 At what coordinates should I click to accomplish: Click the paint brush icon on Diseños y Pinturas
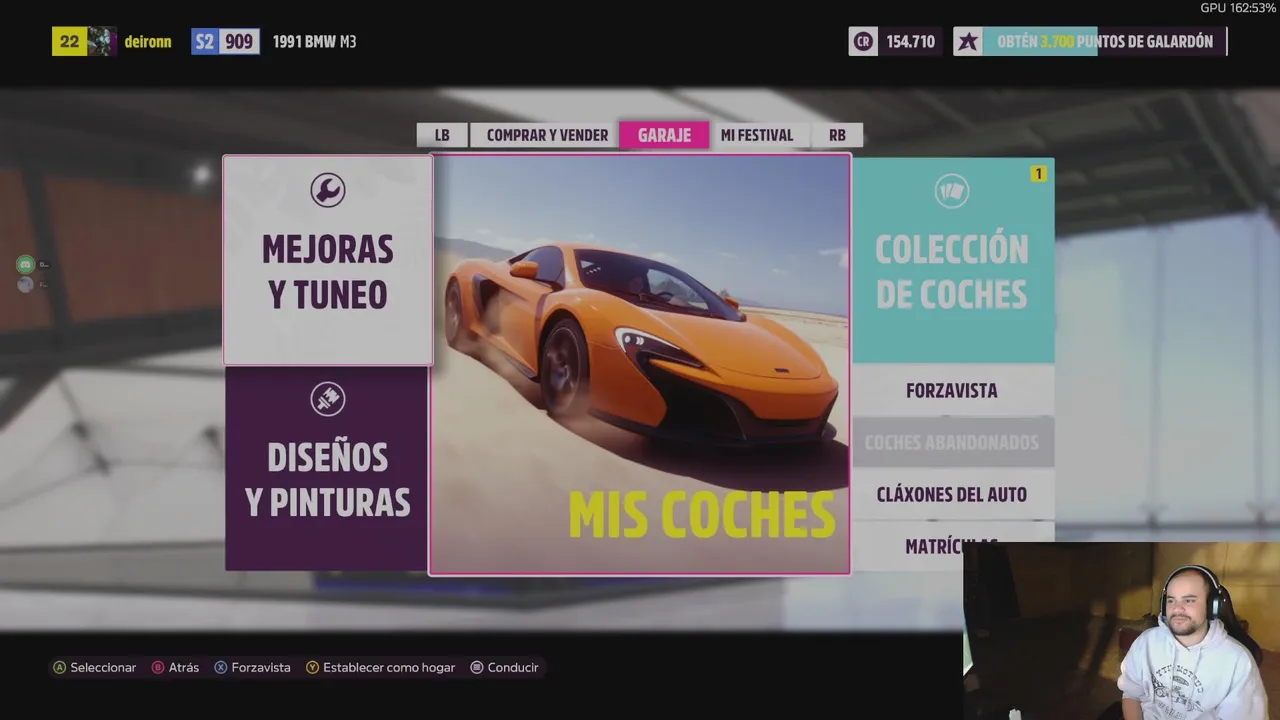click(x=327, y=399)
